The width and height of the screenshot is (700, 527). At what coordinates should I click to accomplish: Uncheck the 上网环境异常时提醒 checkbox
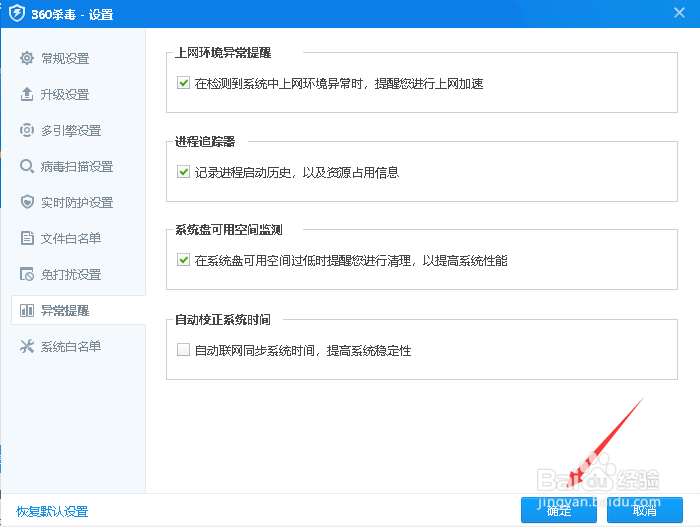(183, 83)
